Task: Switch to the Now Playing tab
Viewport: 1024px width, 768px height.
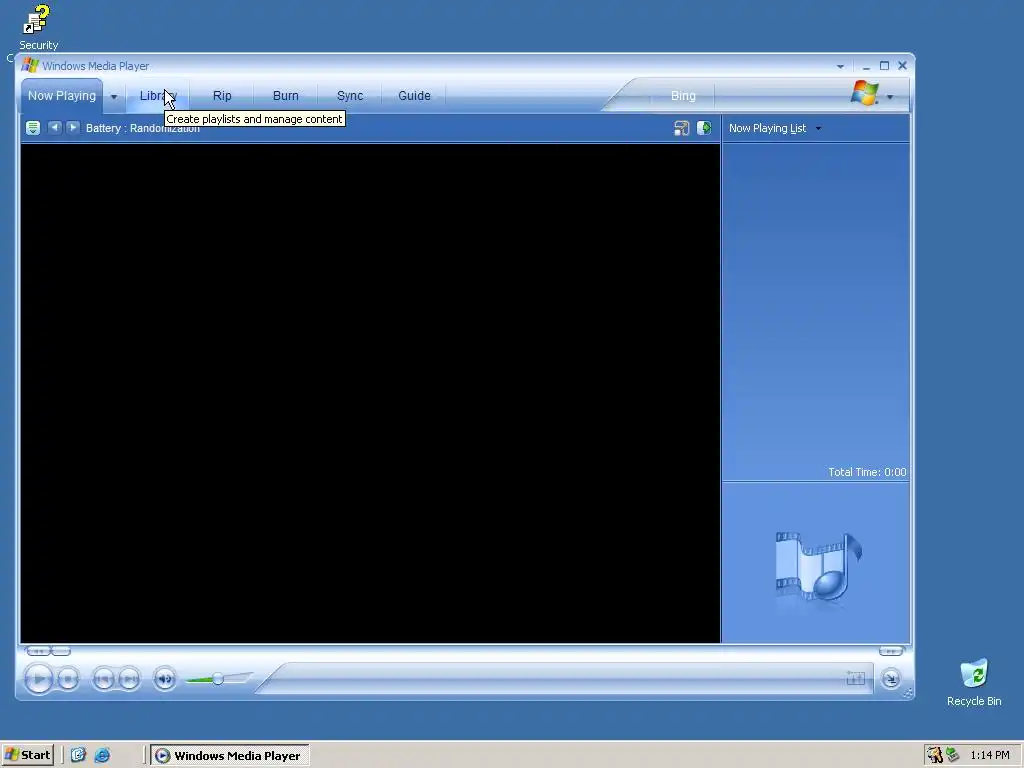Action: point(61,95)
